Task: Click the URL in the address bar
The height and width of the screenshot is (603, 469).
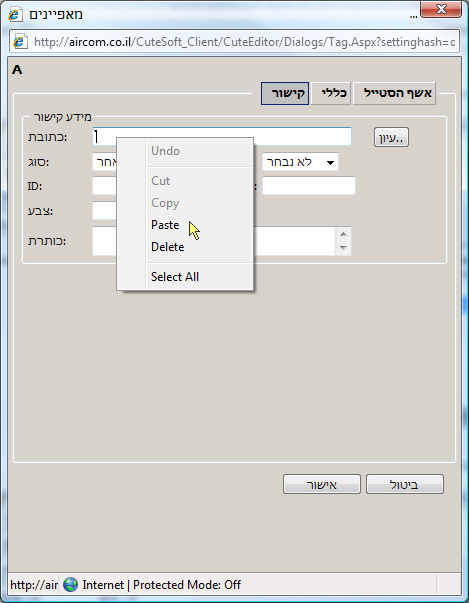Action: [244, 42]
